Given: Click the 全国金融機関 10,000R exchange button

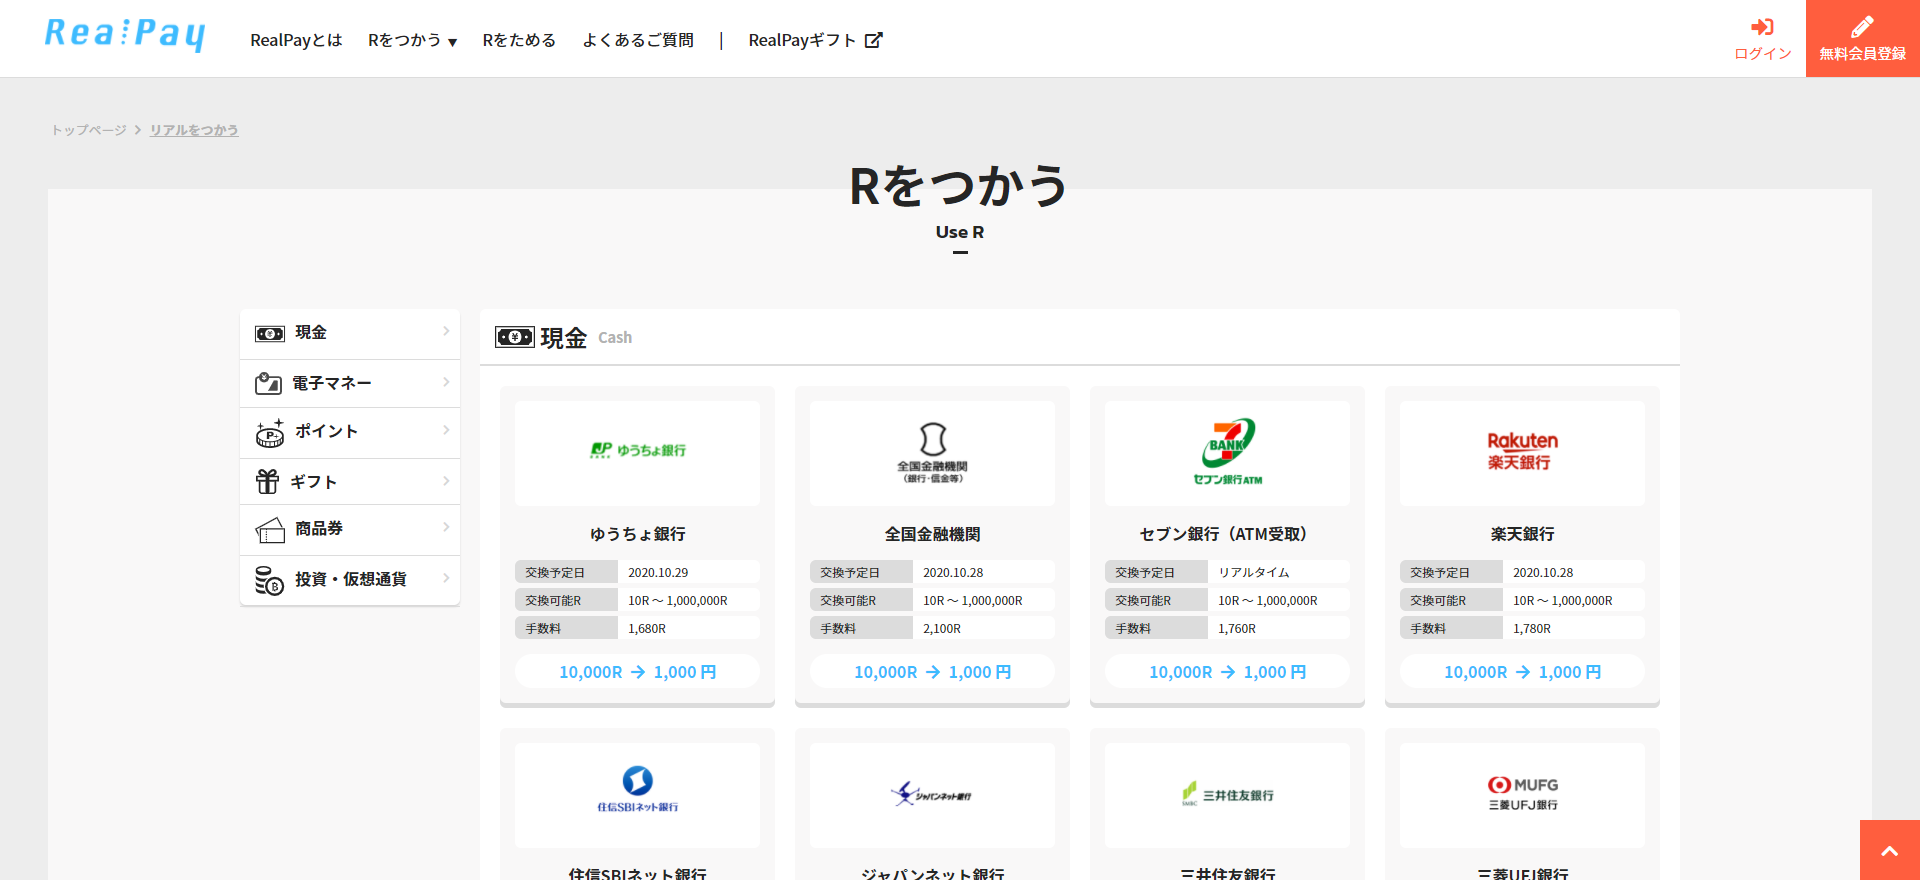Looking at the screenshot, I should coord(932,672).
